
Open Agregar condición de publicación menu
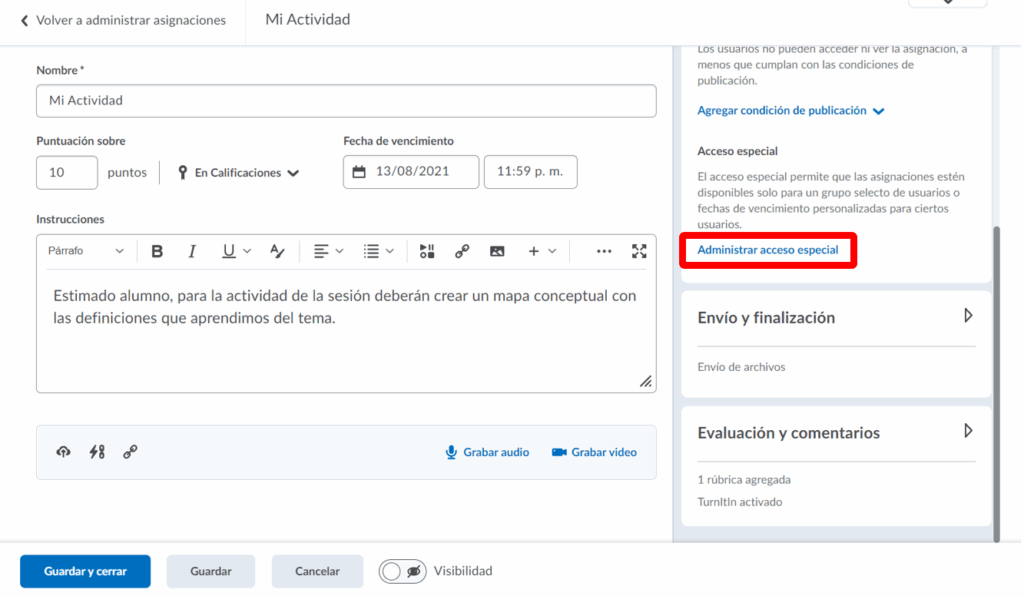tap(790, 111)
